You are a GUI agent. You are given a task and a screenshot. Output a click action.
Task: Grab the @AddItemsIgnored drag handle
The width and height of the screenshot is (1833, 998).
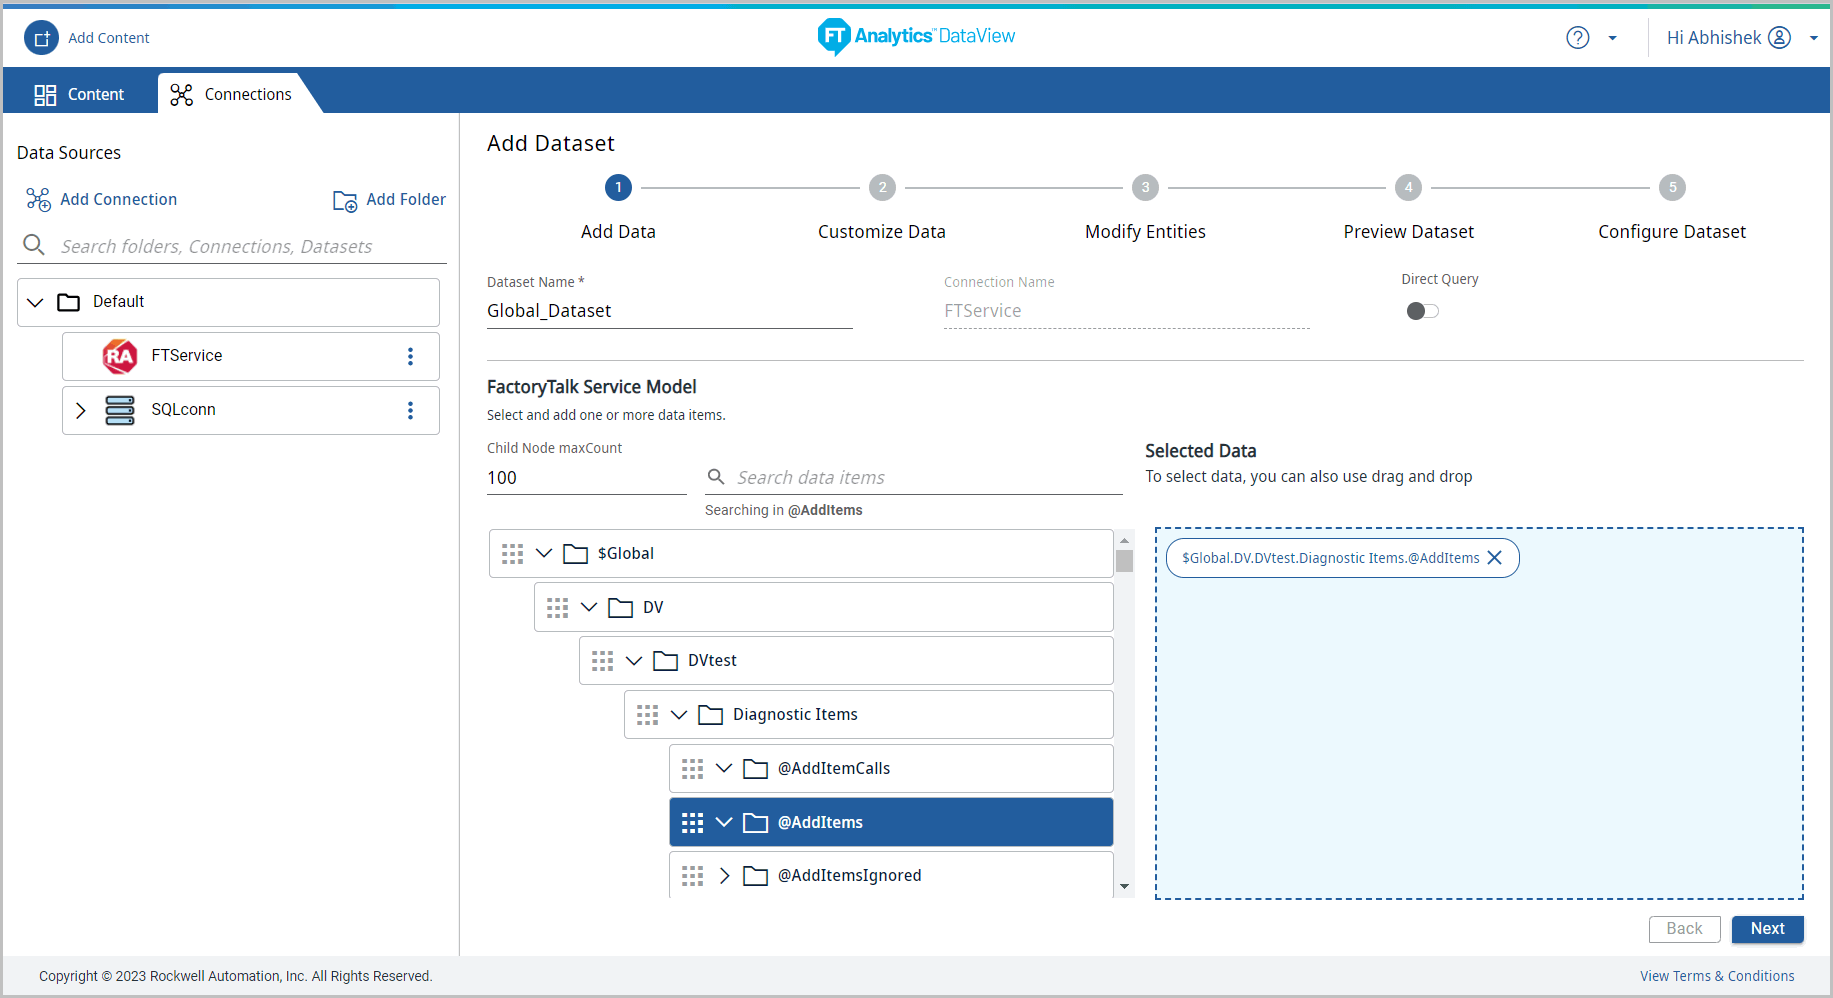click(692, 876)
